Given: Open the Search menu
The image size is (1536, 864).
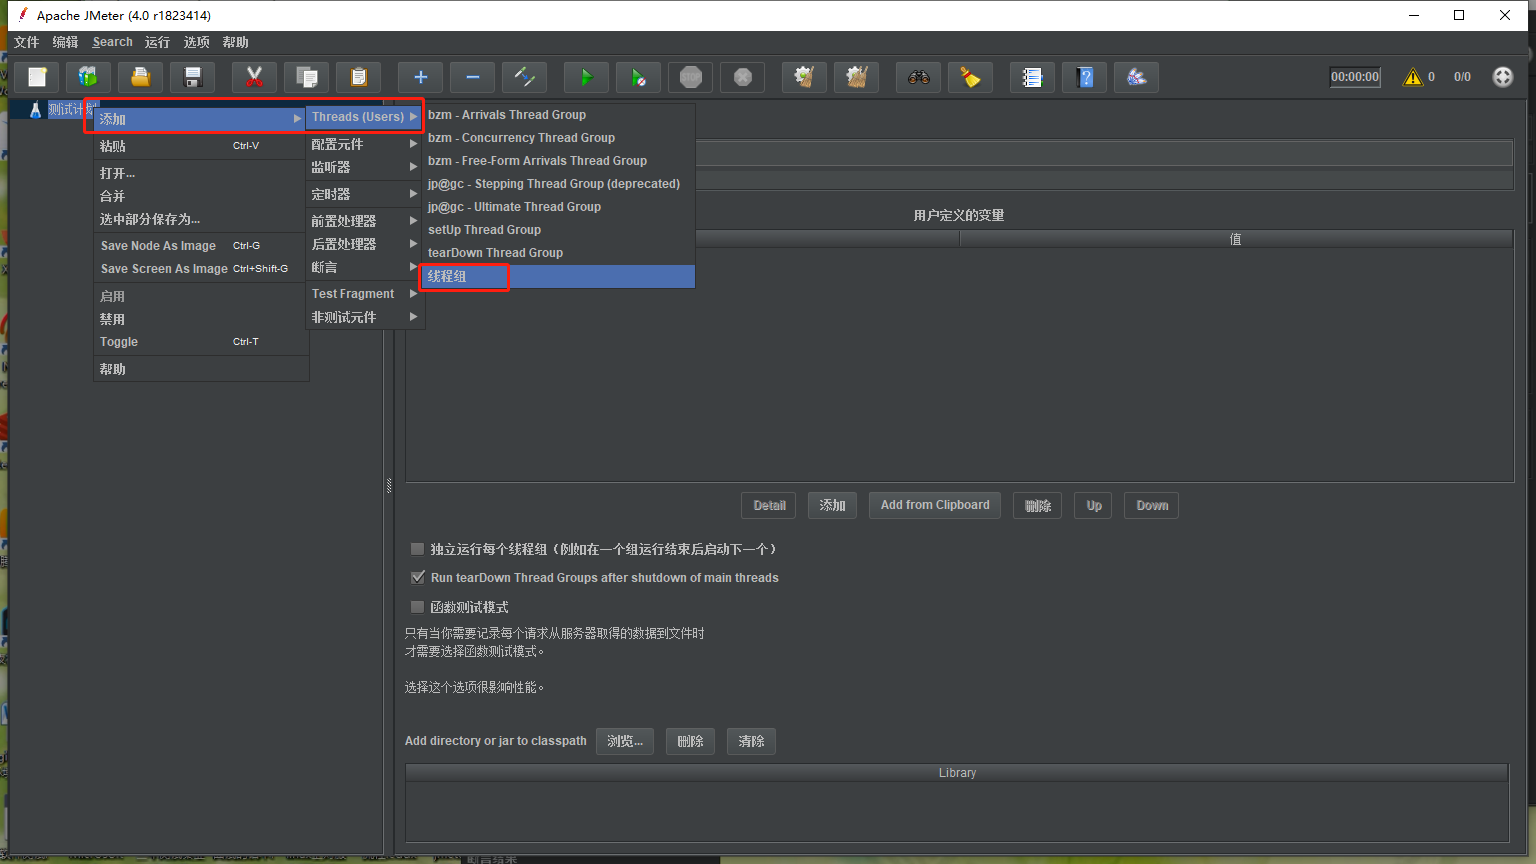Looking at the screenshot, I should [112, 42].
